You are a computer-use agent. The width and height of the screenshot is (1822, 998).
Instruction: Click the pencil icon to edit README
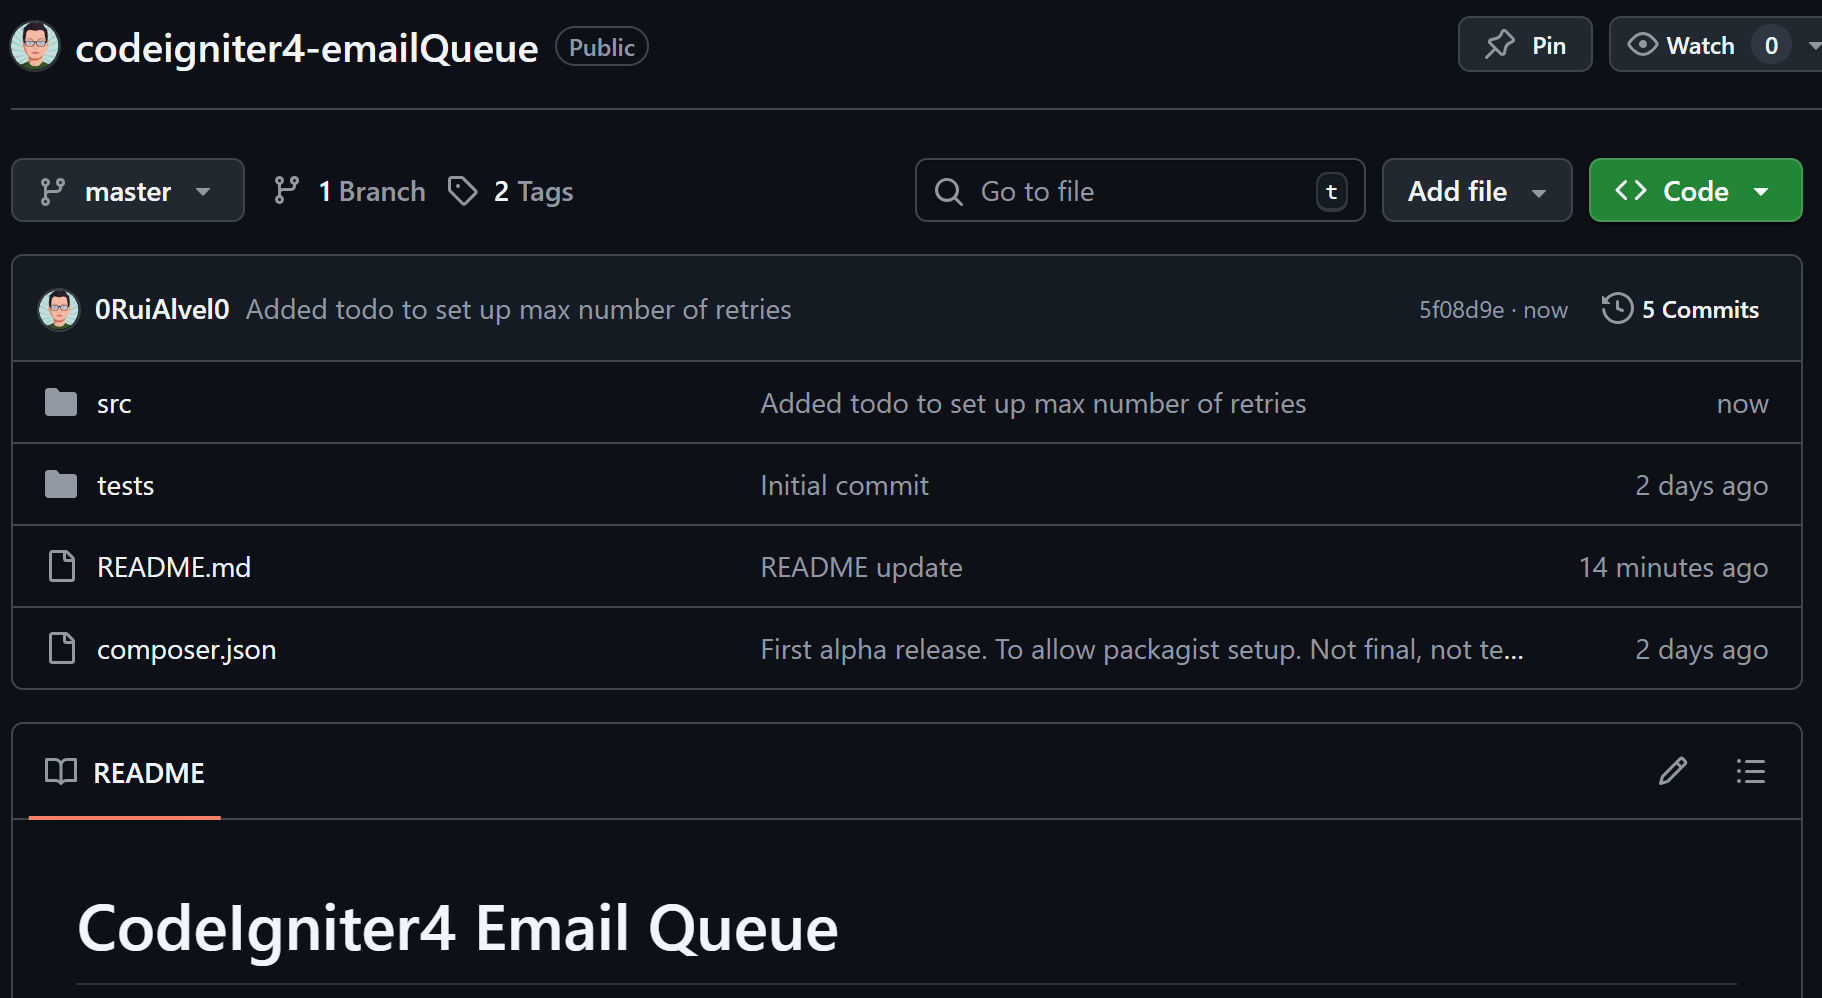1672,772
